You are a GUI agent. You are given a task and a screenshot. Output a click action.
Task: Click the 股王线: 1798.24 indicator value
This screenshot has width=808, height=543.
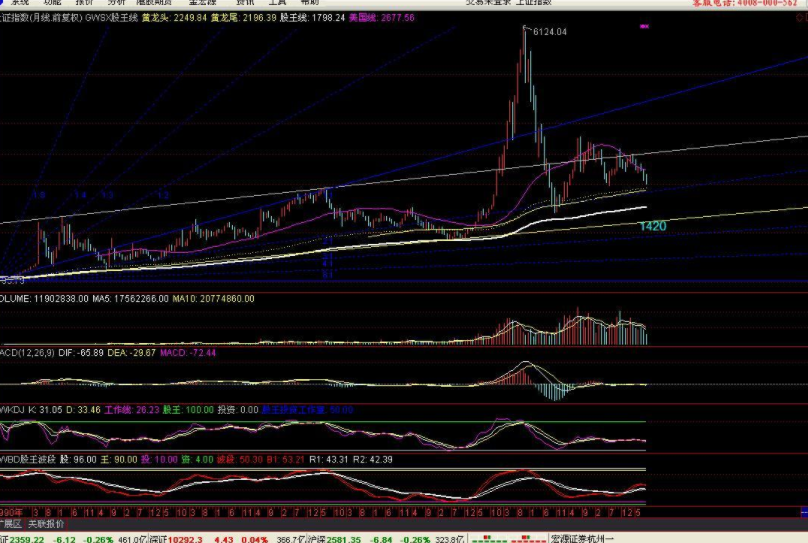(312, 18)
